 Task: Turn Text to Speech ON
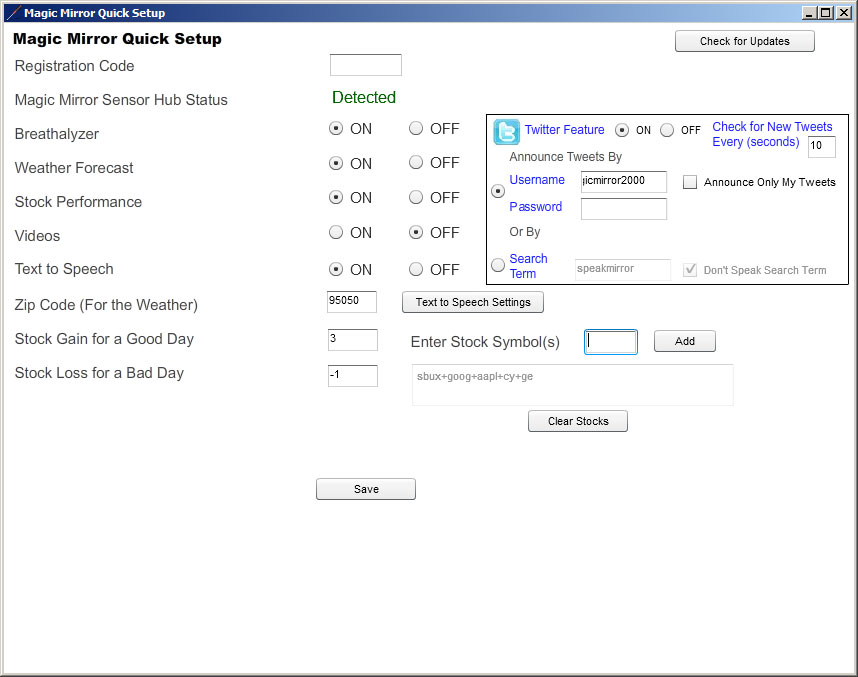pos(335,269)
